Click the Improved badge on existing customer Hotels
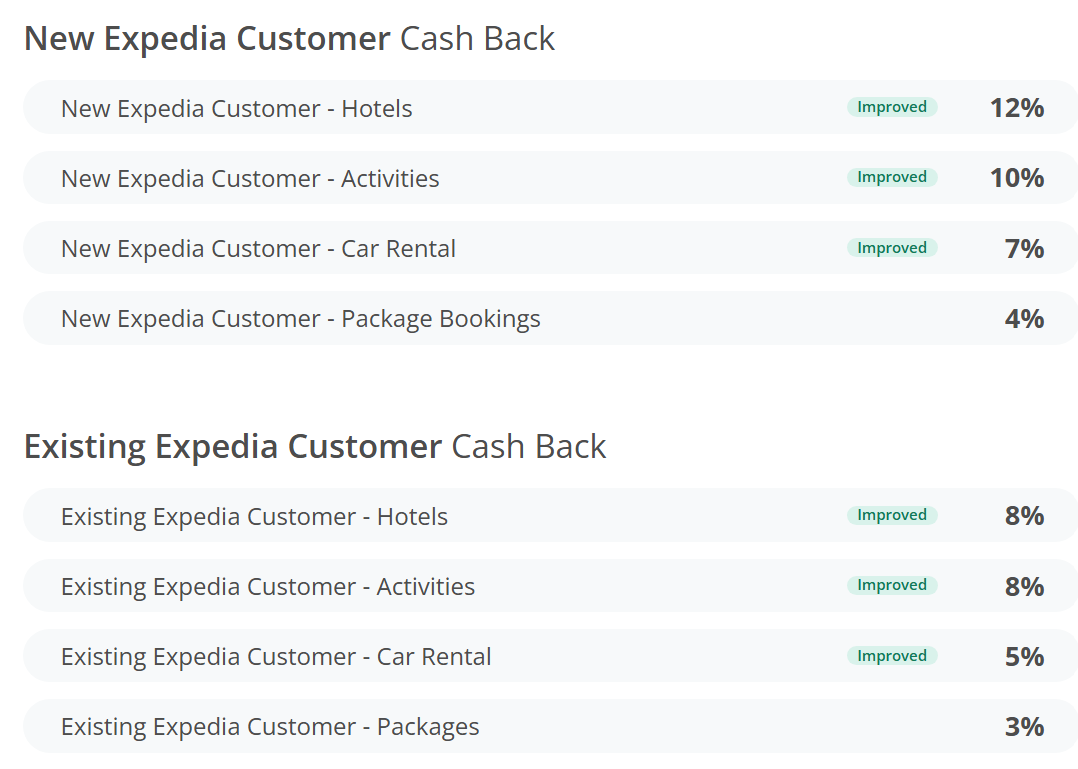The width and height of the screenshot is (1078, 769). point(892,515)
